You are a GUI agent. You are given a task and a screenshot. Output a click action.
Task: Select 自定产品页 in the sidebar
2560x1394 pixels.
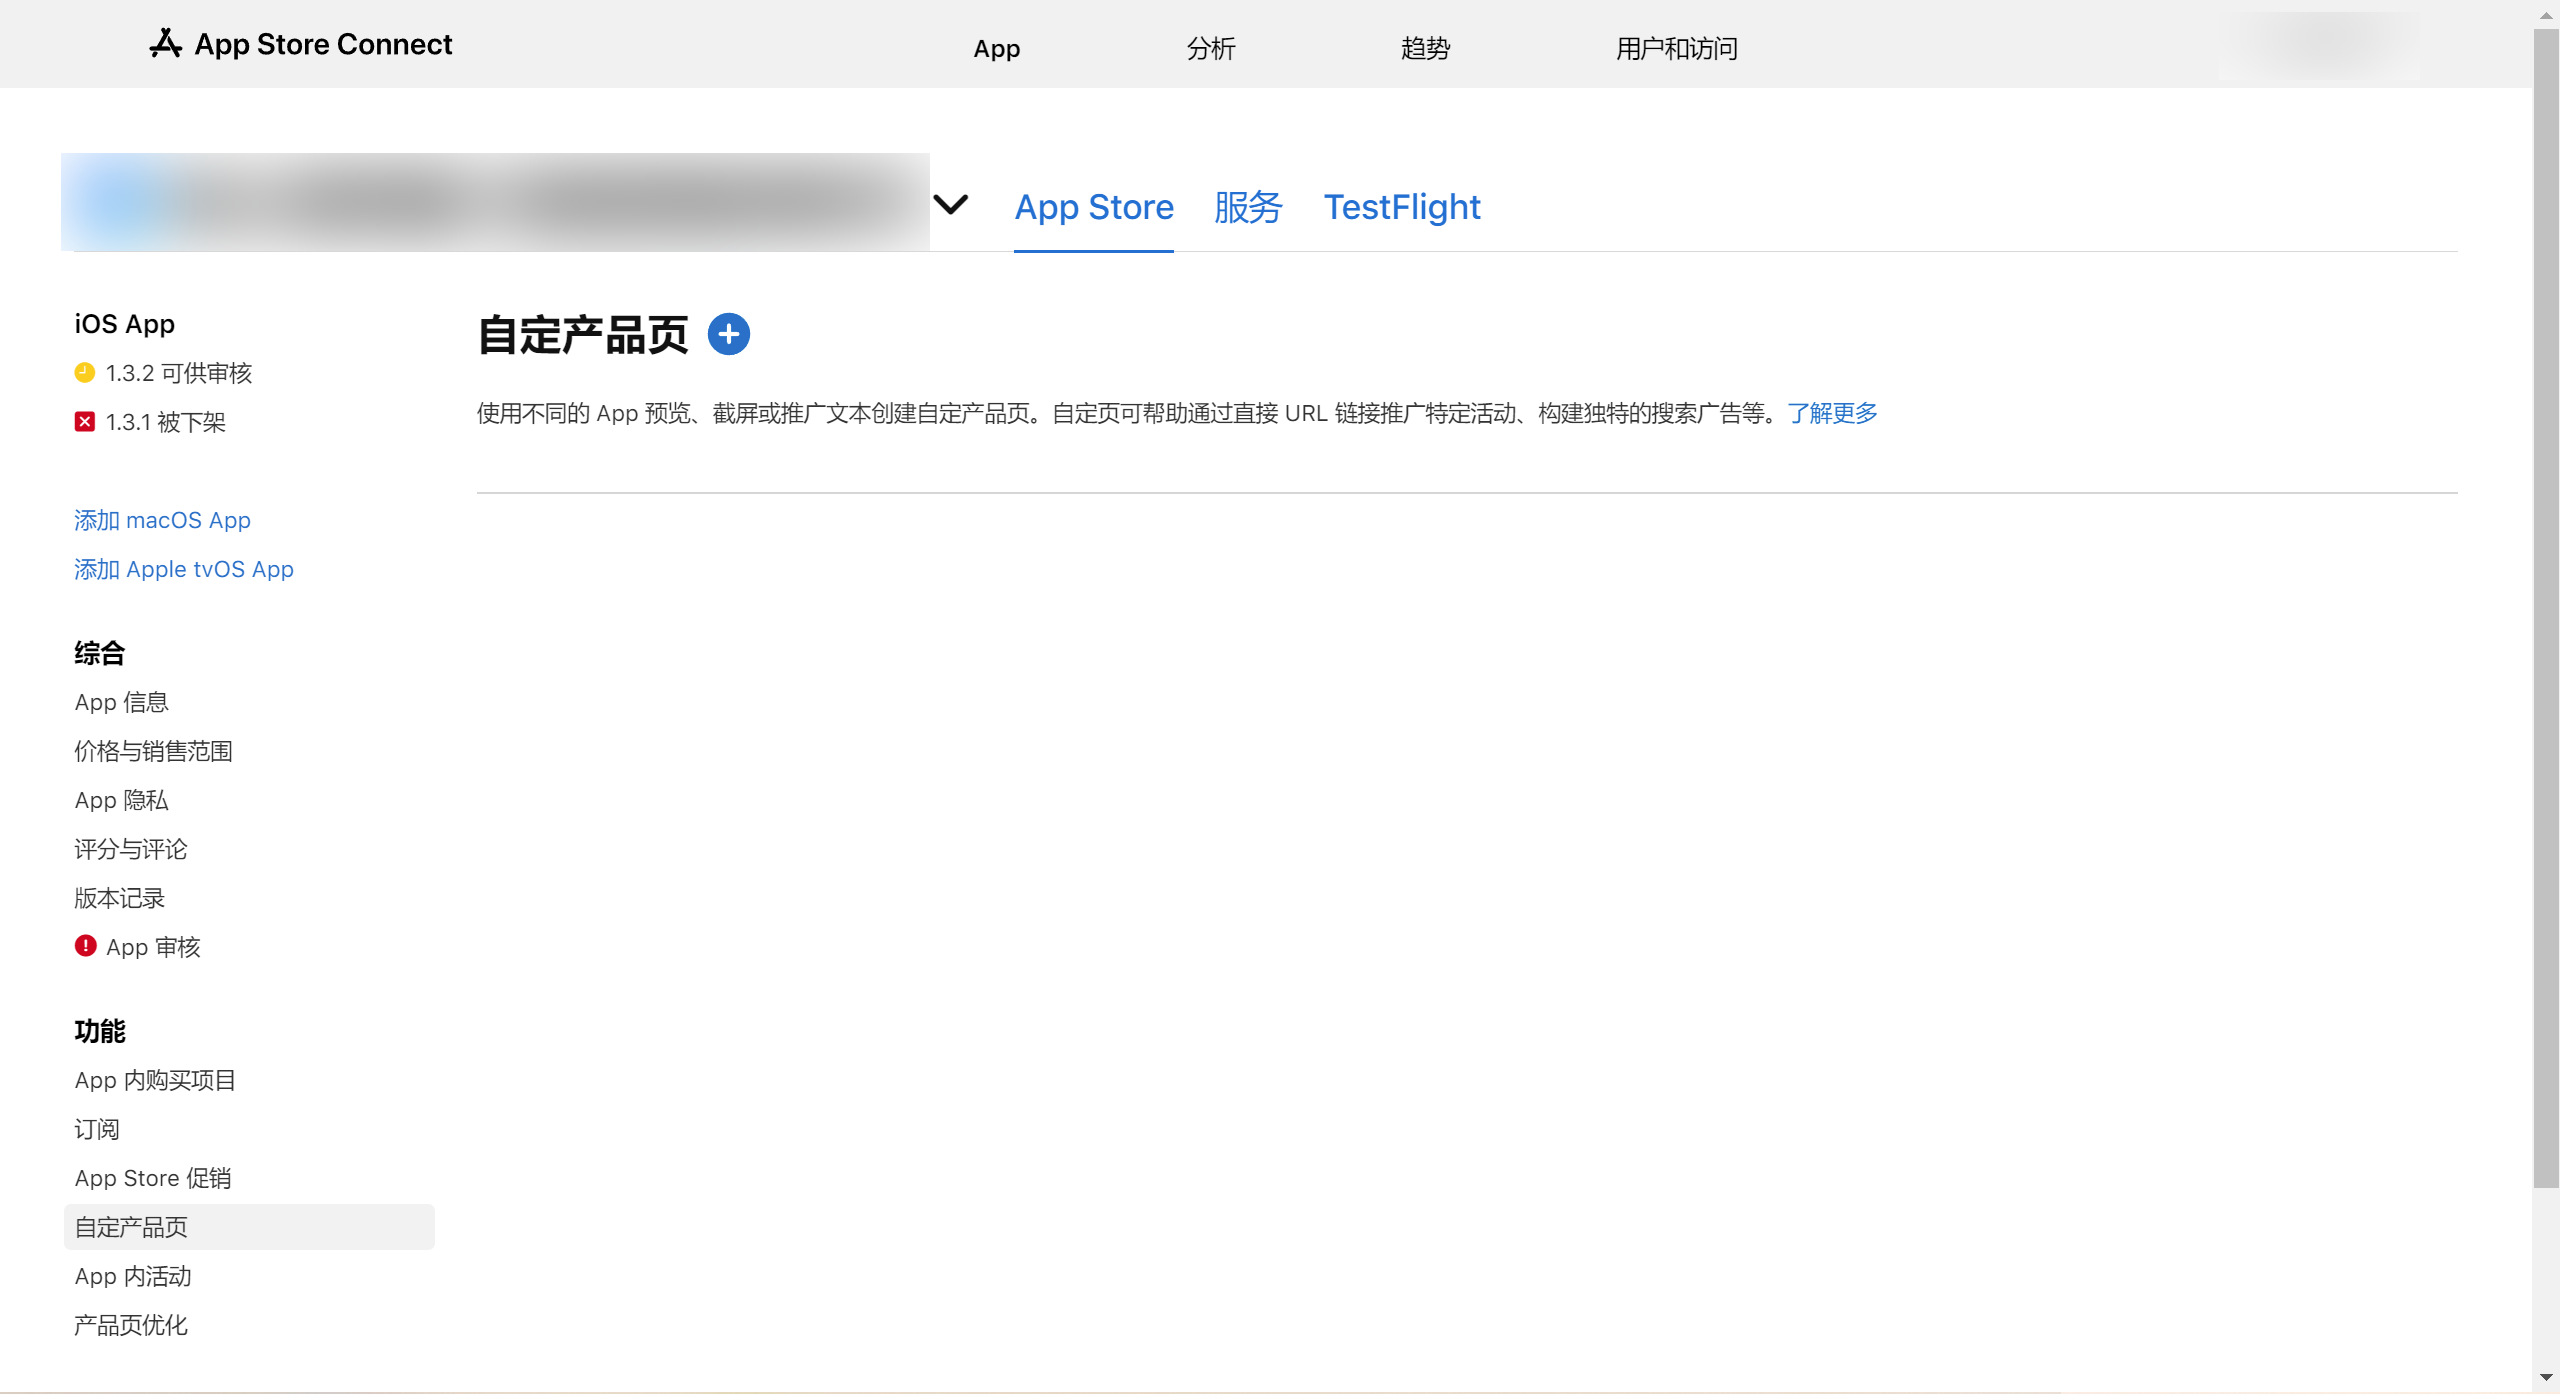pyautogui.click(x=249, y=1227)
